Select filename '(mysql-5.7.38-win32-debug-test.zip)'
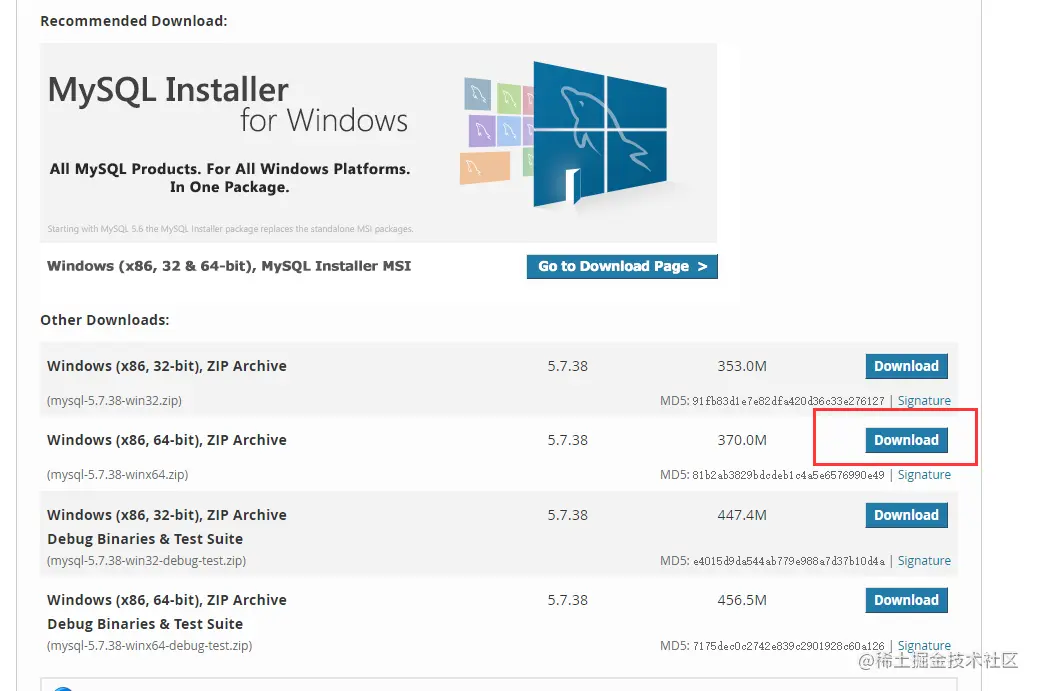The height and width of the screenshot is (691, 1039). click(x=146, y=561)
